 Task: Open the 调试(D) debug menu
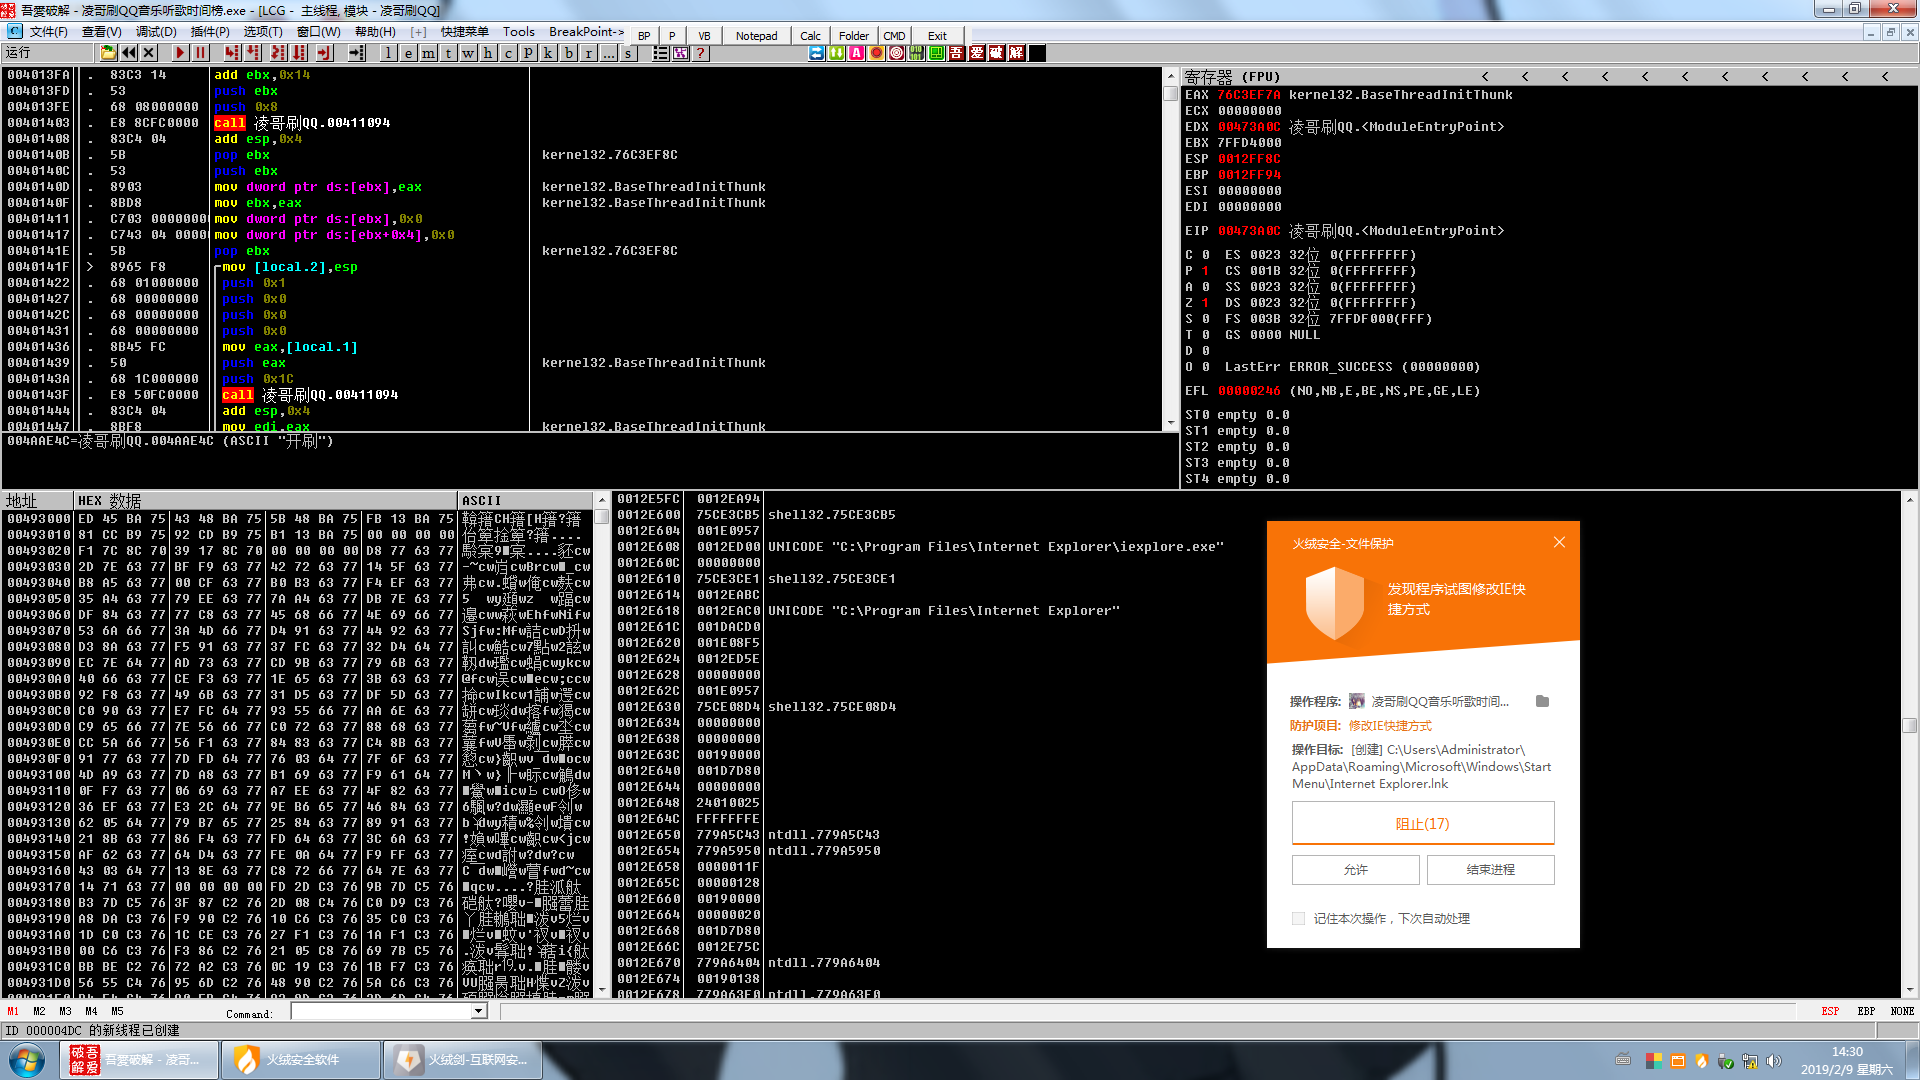[156, 32]
